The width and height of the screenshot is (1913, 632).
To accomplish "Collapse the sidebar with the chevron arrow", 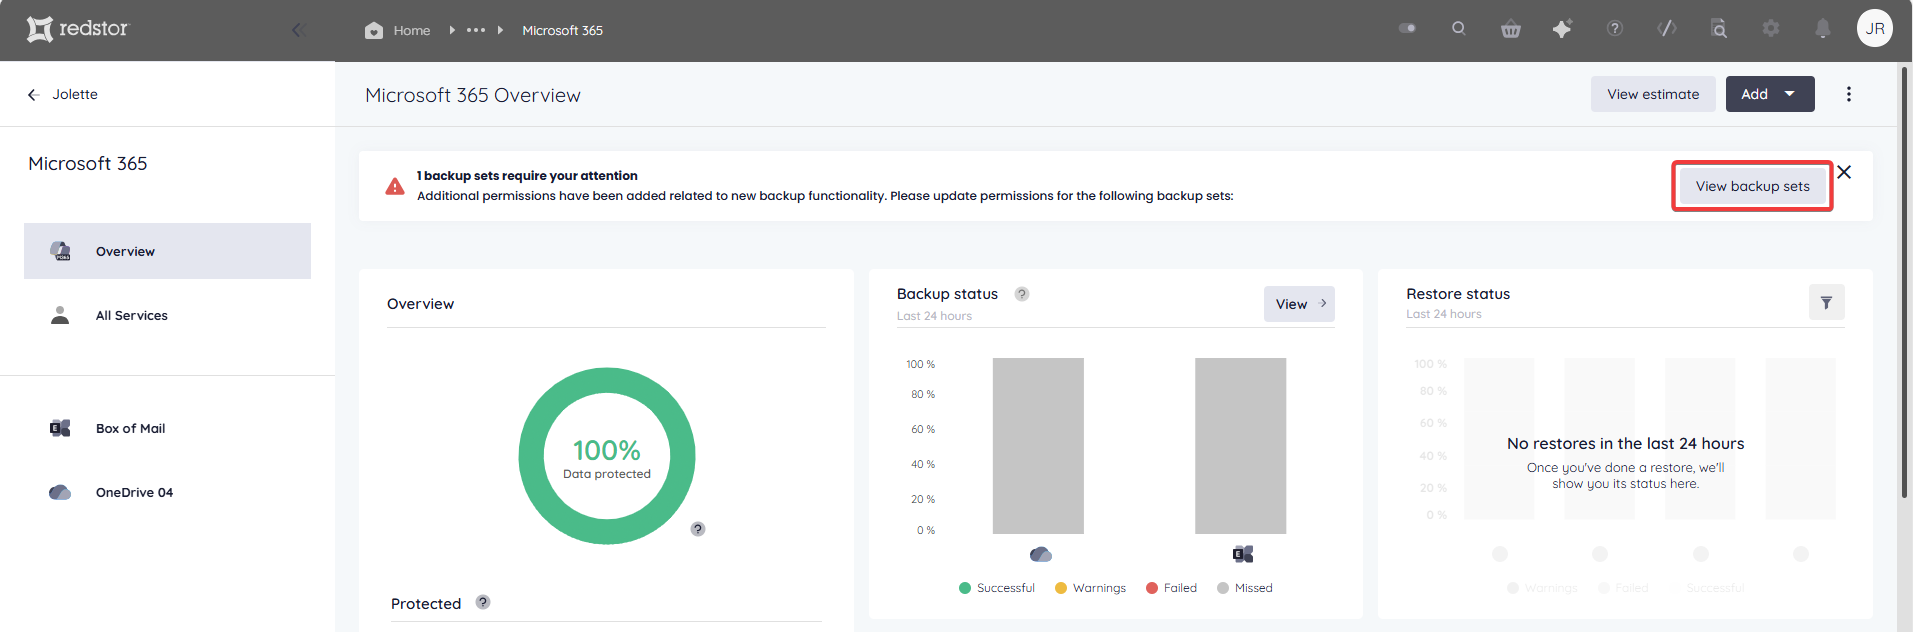I will [298, 30].
